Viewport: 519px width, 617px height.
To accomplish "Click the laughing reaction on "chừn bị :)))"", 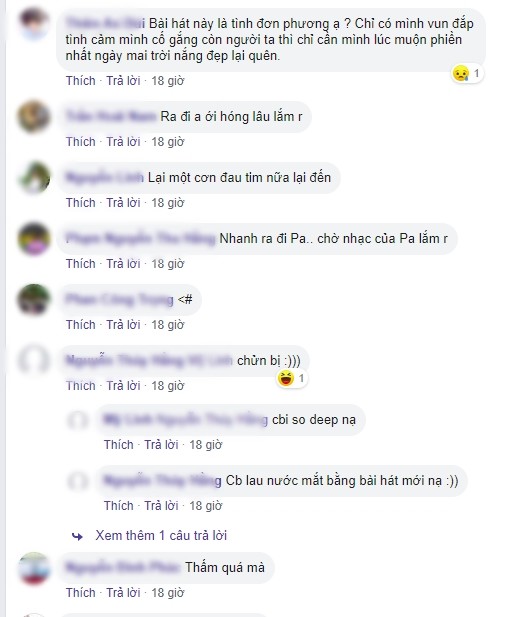I will [286, 379].
